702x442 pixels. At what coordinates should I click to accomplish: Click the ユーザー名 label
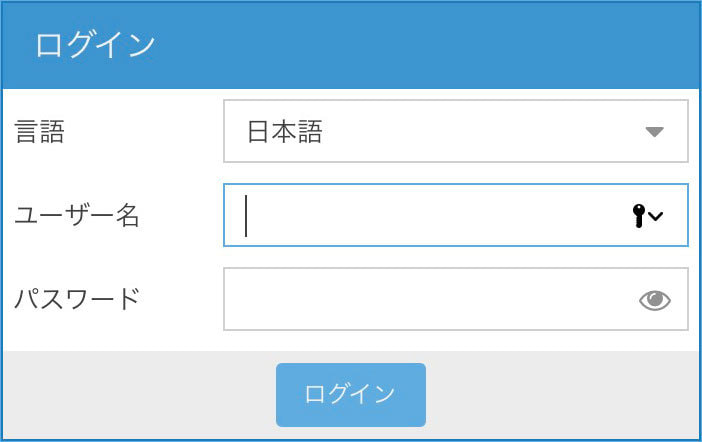click(77, 215)
